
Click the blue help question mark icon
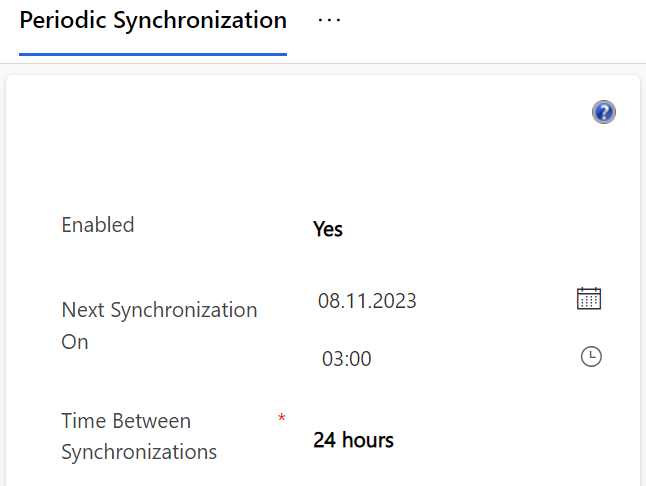point(603,112)
